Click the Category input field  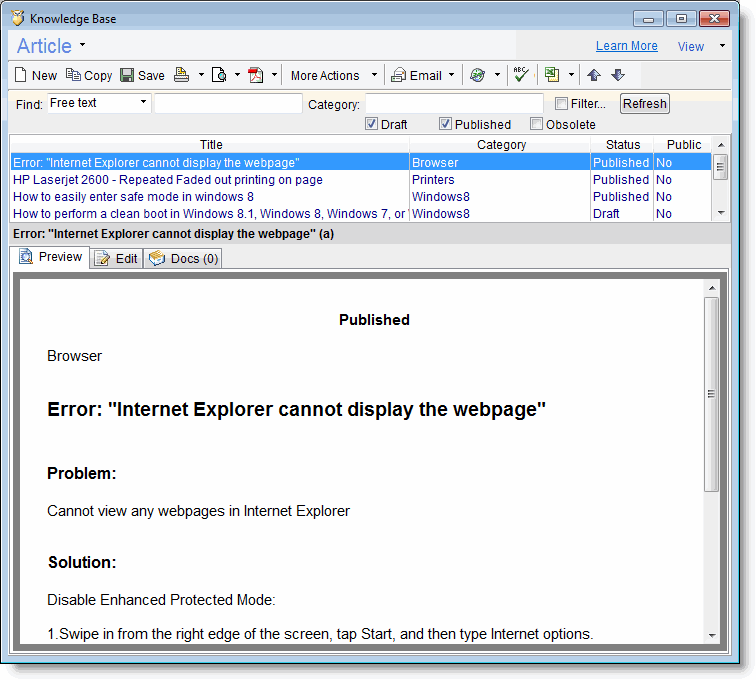(x=454, y=104)
